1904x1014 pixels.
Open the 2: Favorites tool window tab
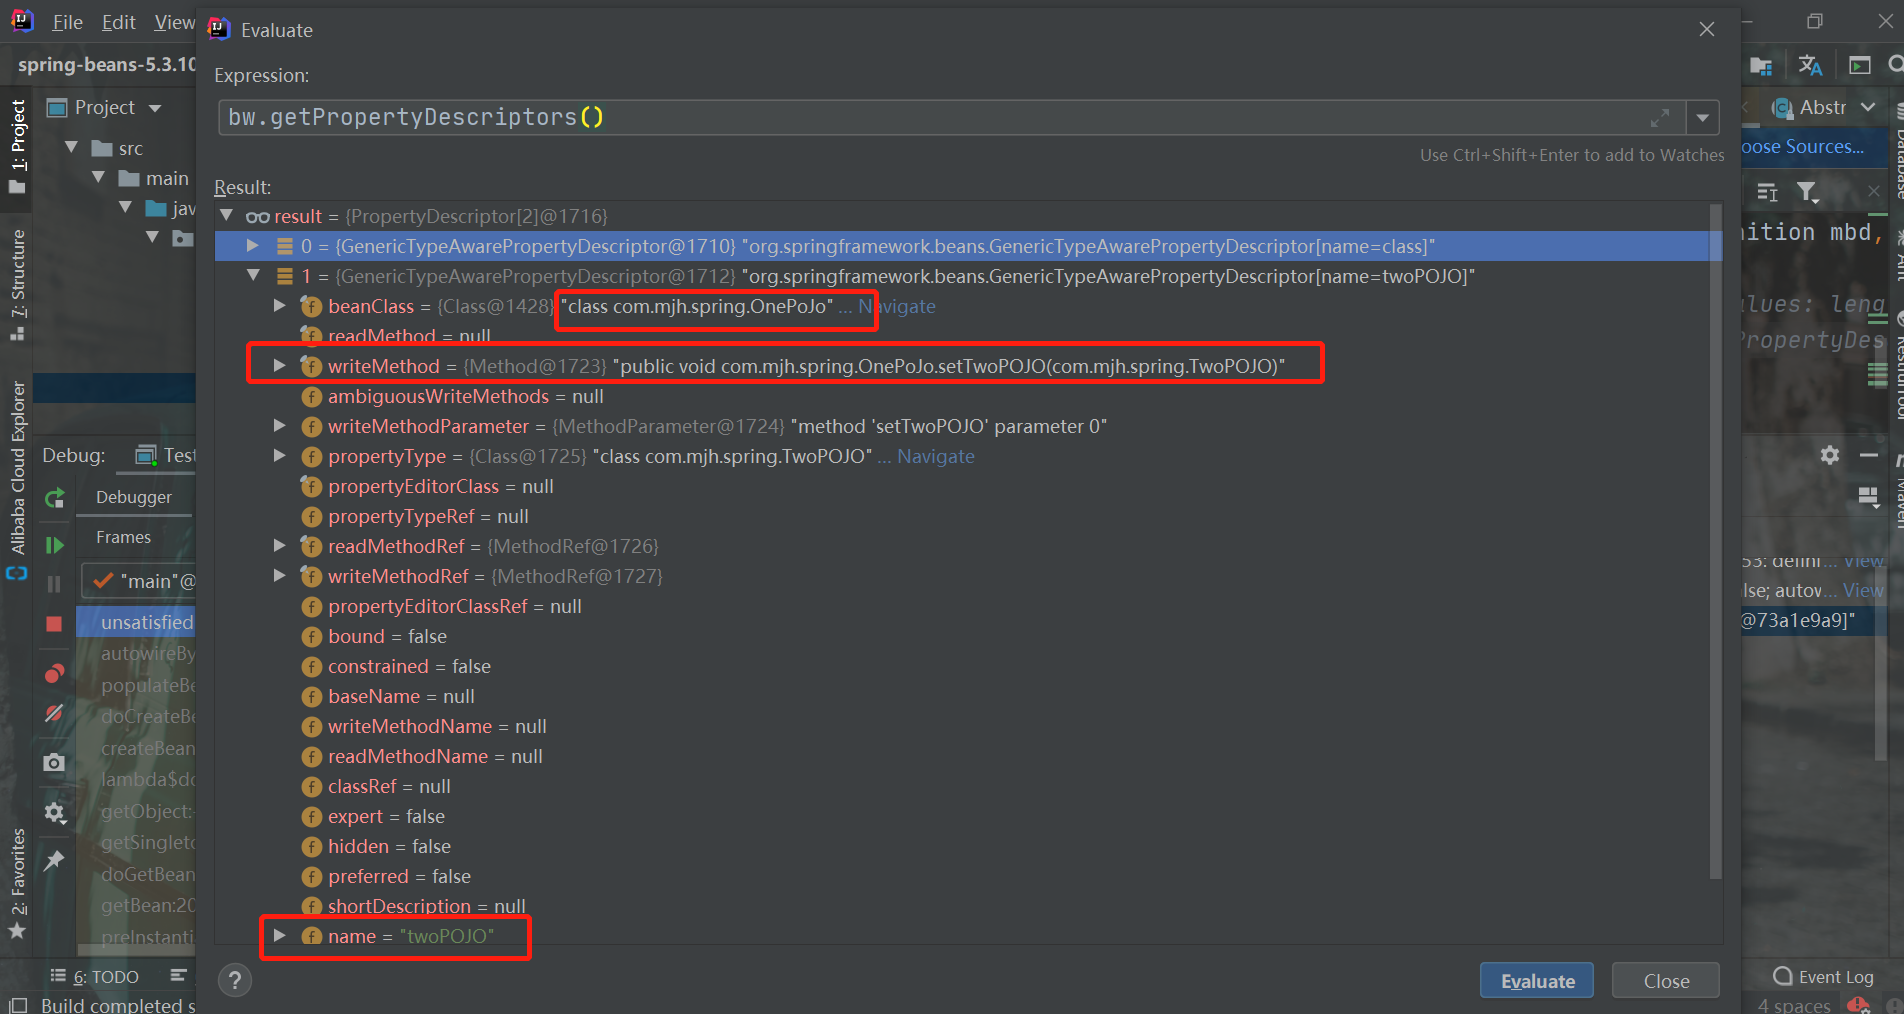17,884
